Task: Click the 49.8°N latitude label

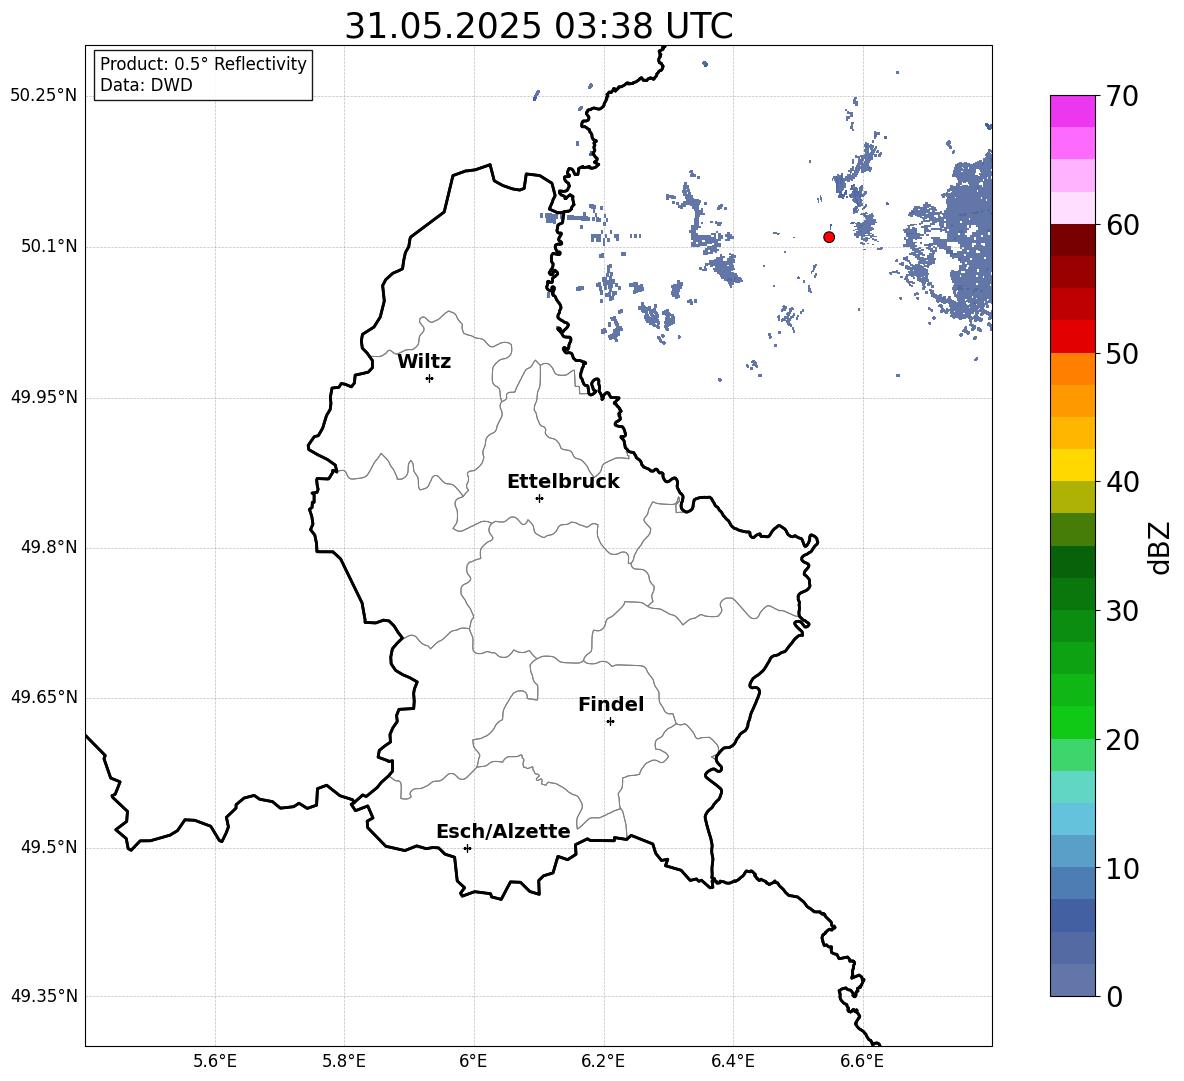Action: coord(49,547)
